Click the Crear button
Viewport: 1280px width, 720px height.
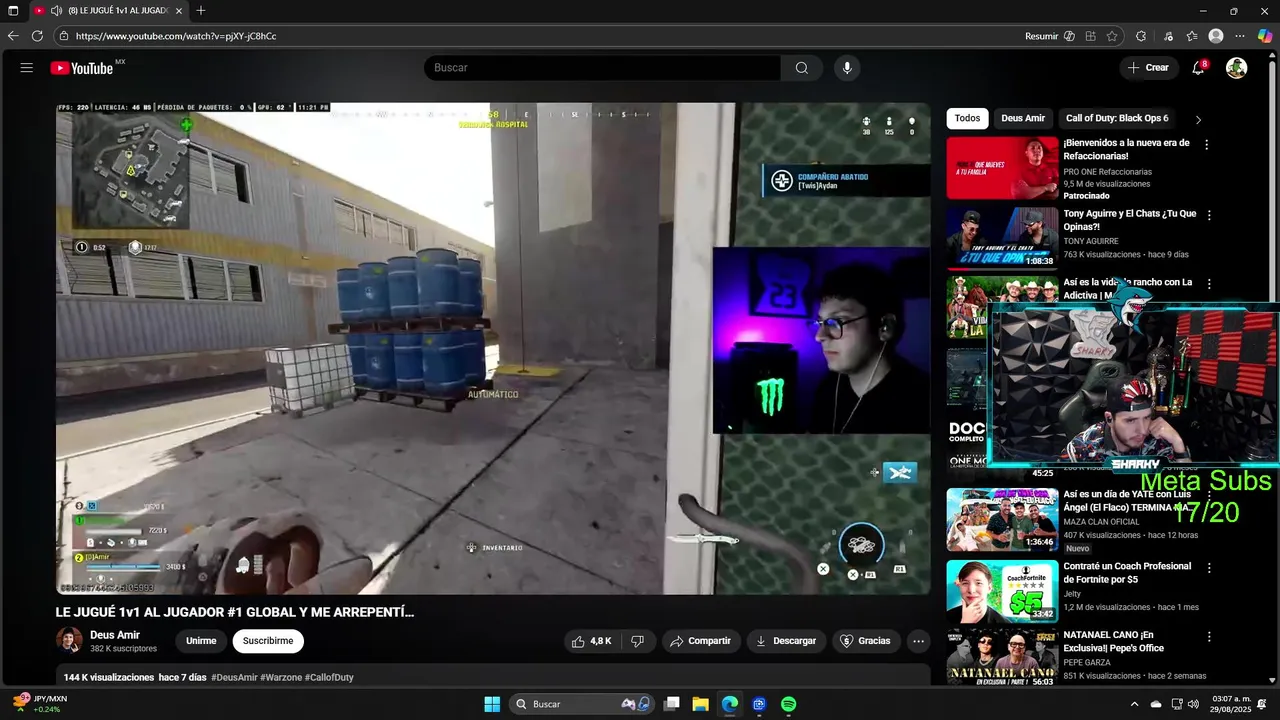tap(1148, 68)
